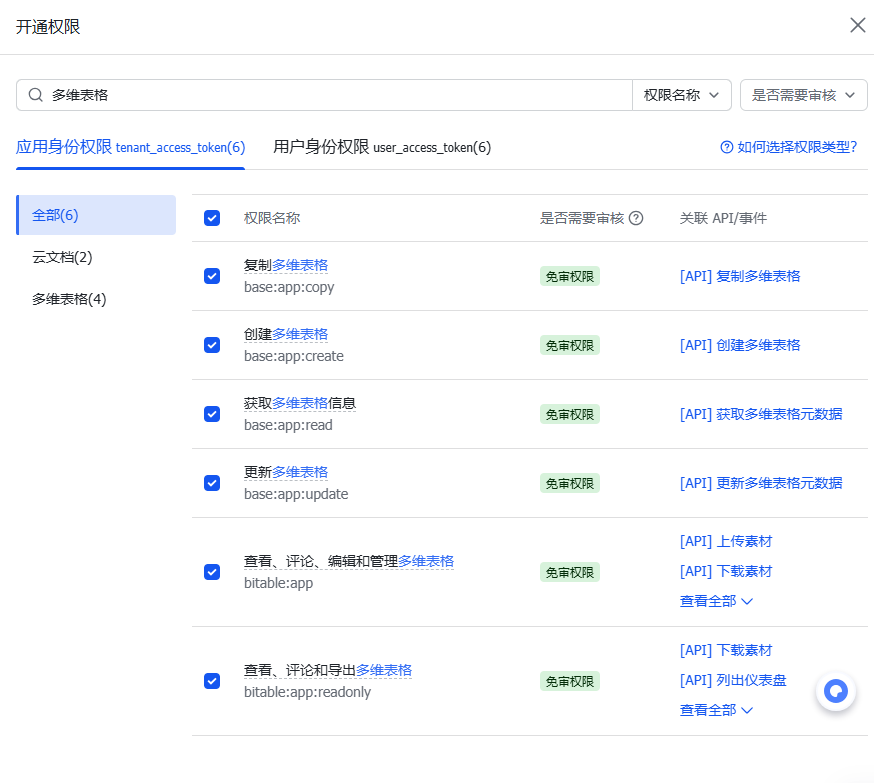Select the 应用身份权限 tenant_access_token tab
This screenshot has height=783, width=874.
pos(130,147)
